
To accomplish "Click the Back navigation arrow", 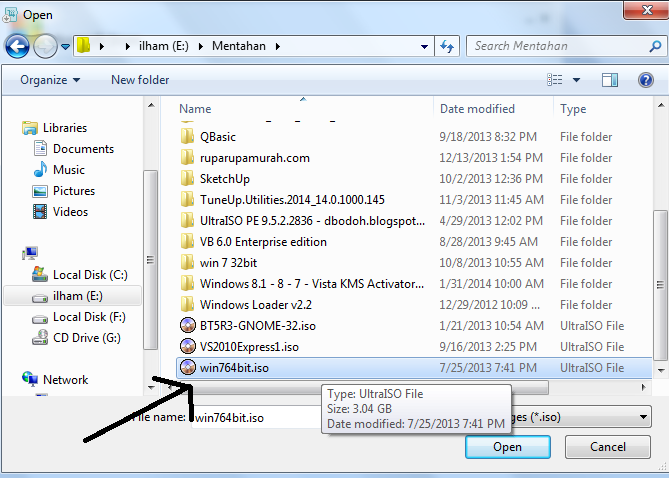I will pyautogui.click(x=17, y=46).
